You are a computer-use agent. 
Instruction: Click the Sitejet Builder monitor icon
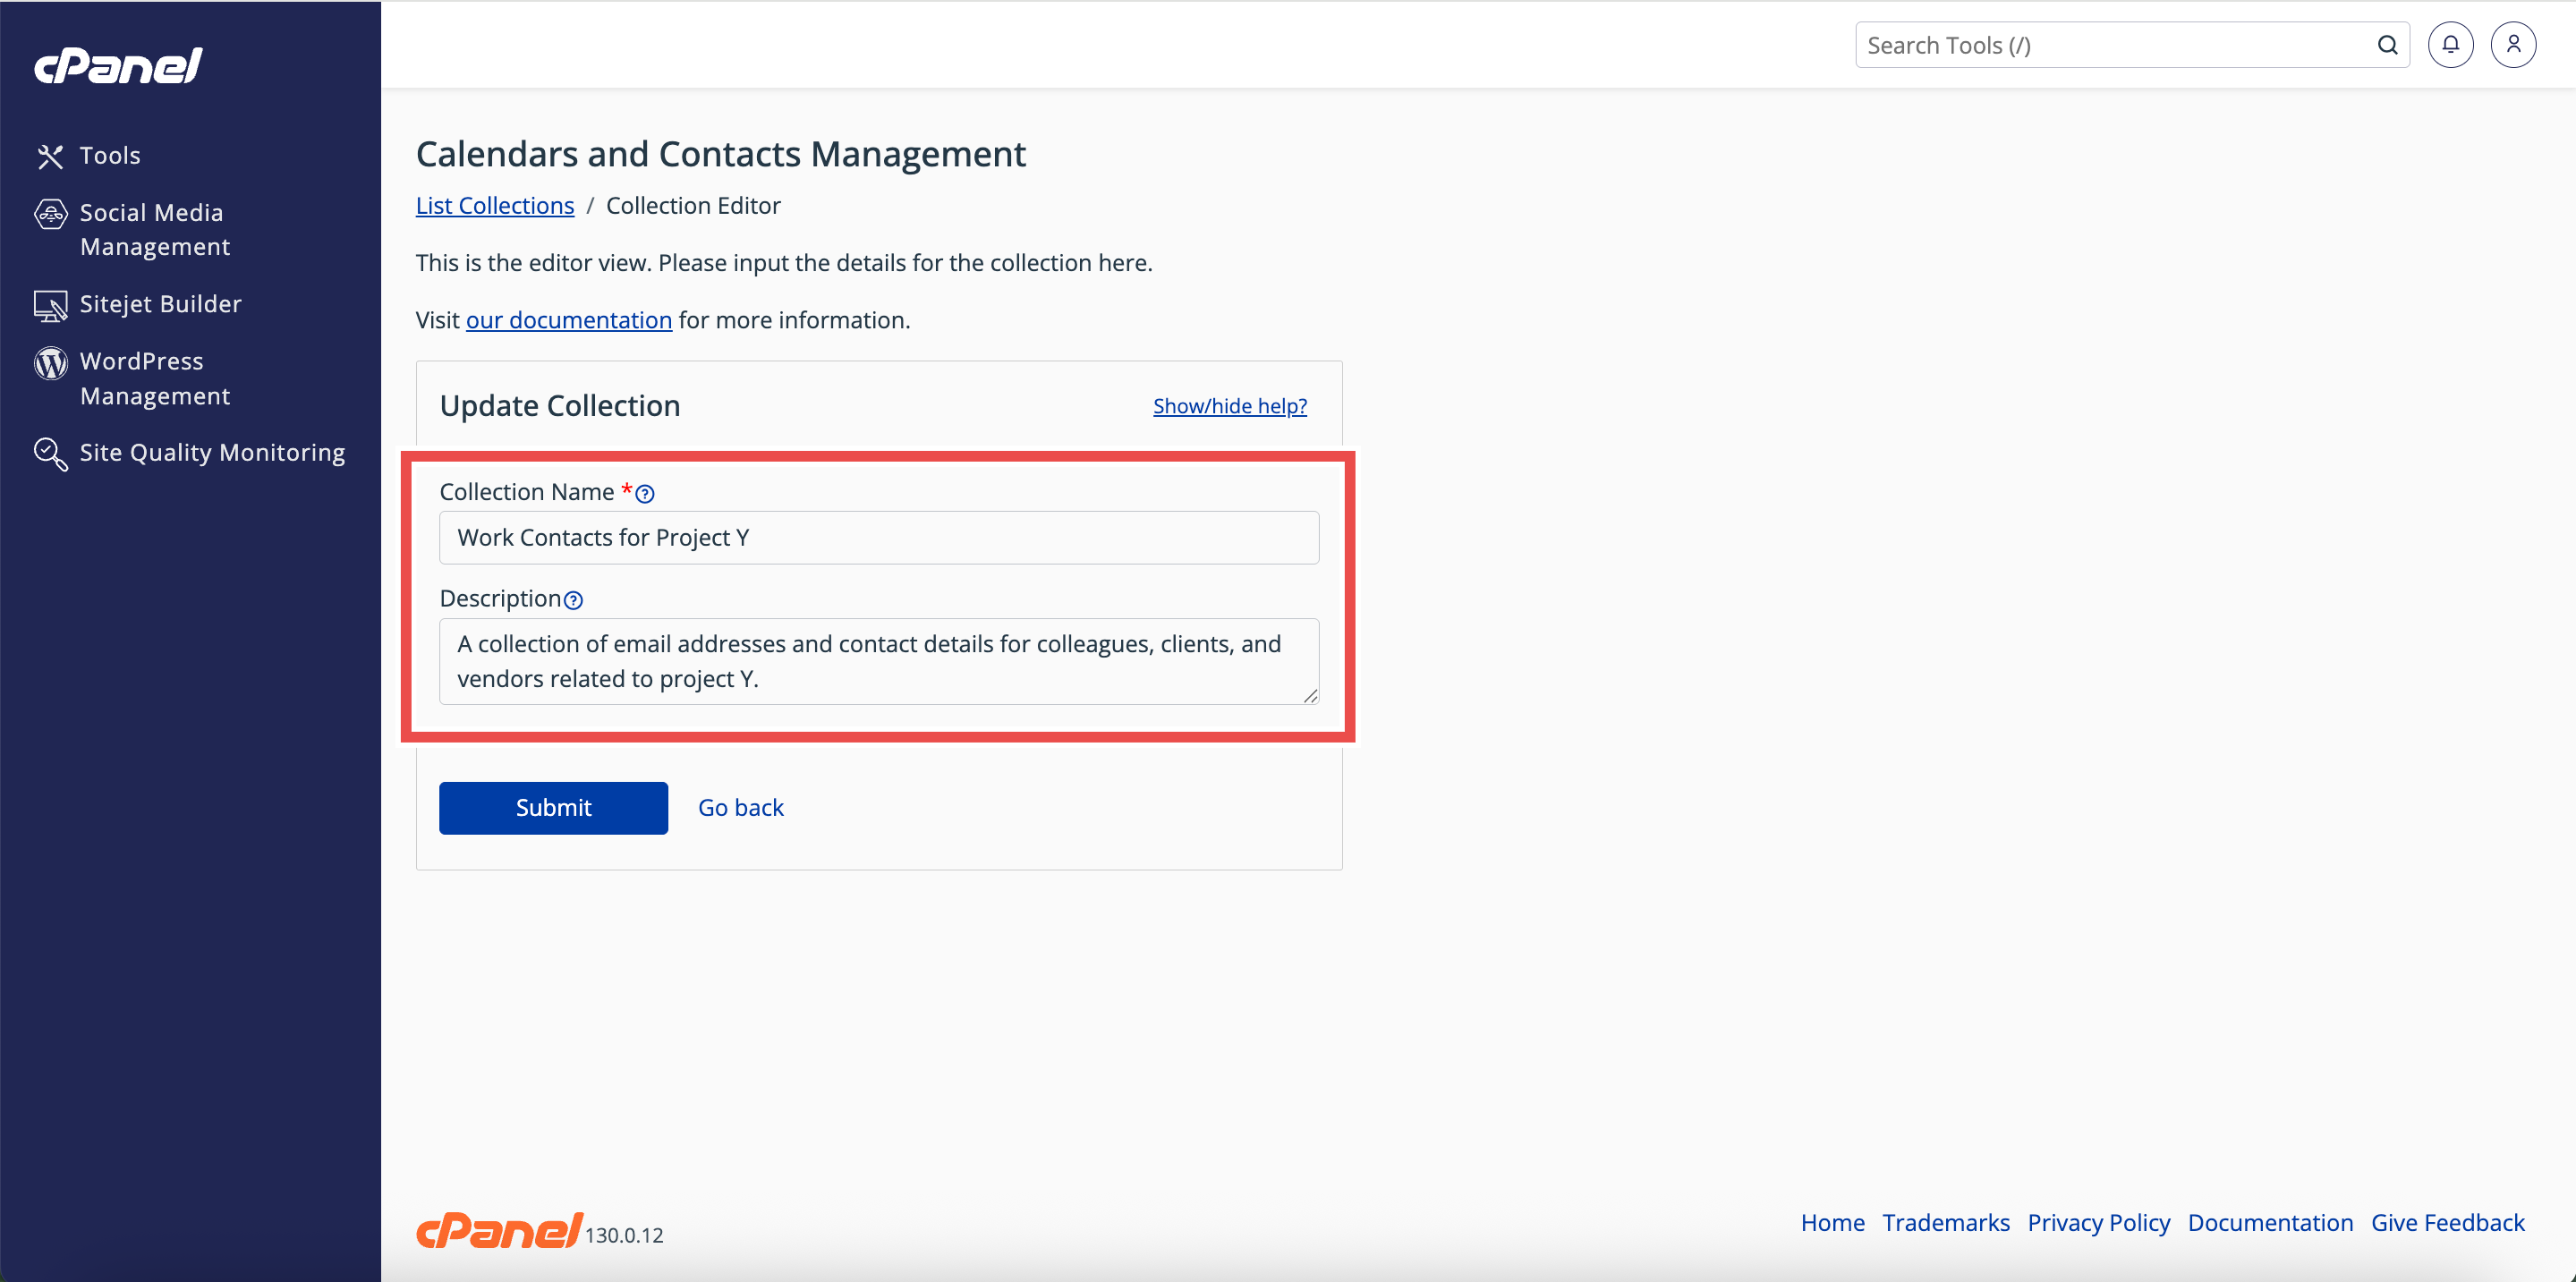50,305
